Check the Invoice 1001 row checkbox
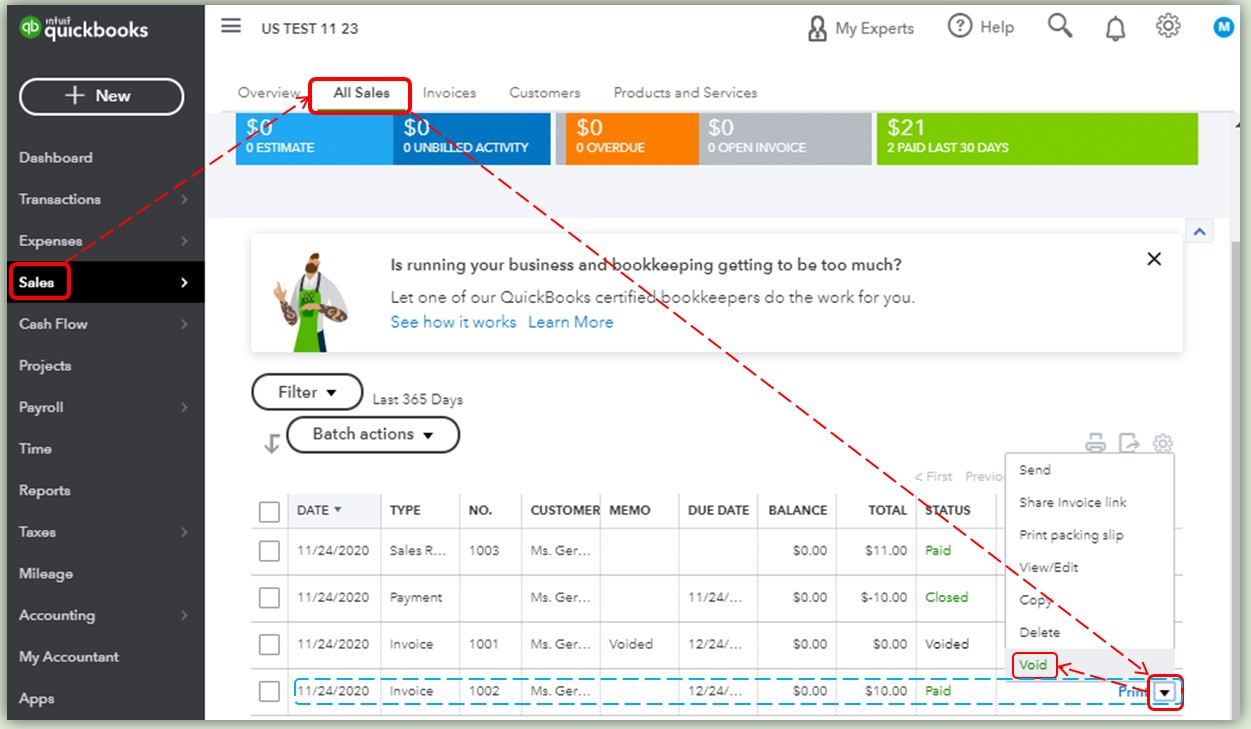The height and width of the screenshot is (729, 1251). (269, 644)
